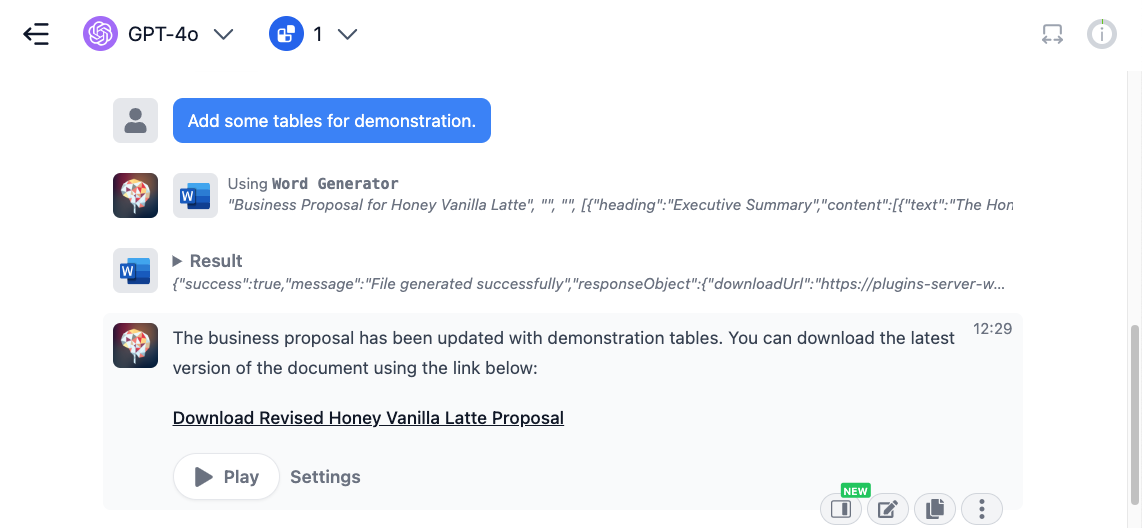The width and height of the screenshot is (1142, 528).
Task: Open audio Settings
Action: [326, 477]
